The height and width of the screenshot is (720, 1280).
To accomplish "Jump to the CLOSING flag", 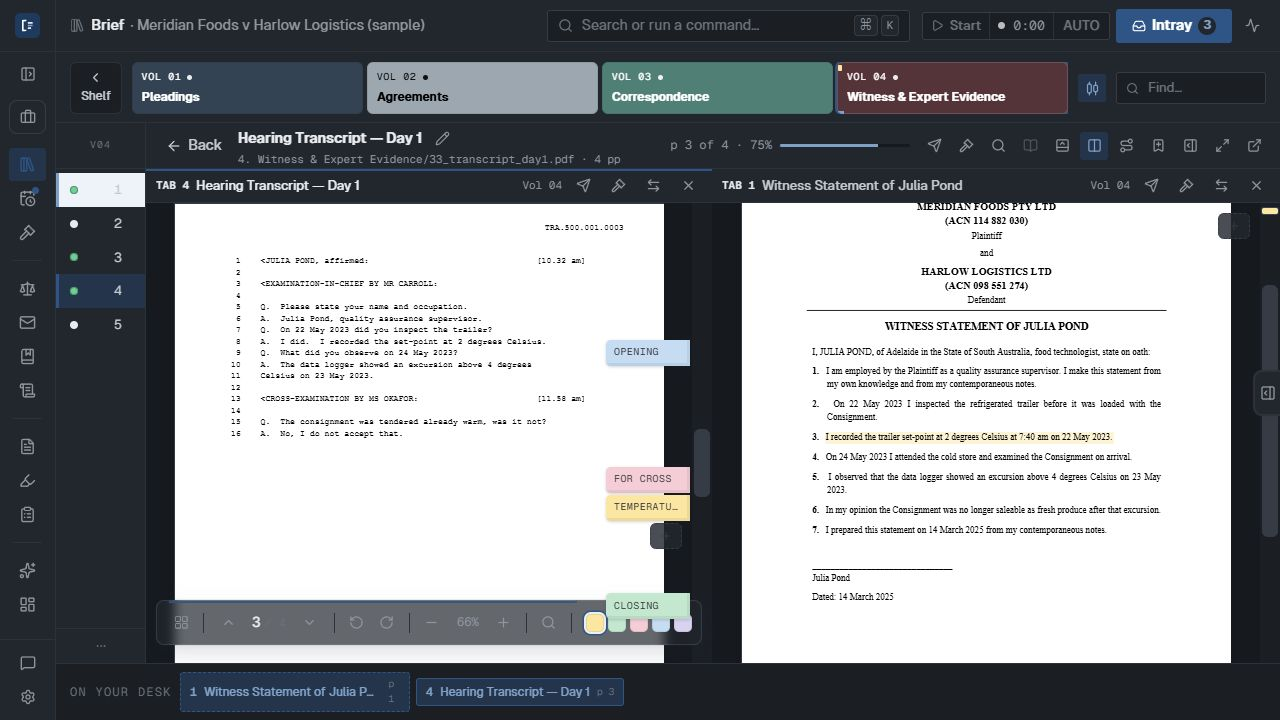I will pyautogui.click(x=648, y=606).
